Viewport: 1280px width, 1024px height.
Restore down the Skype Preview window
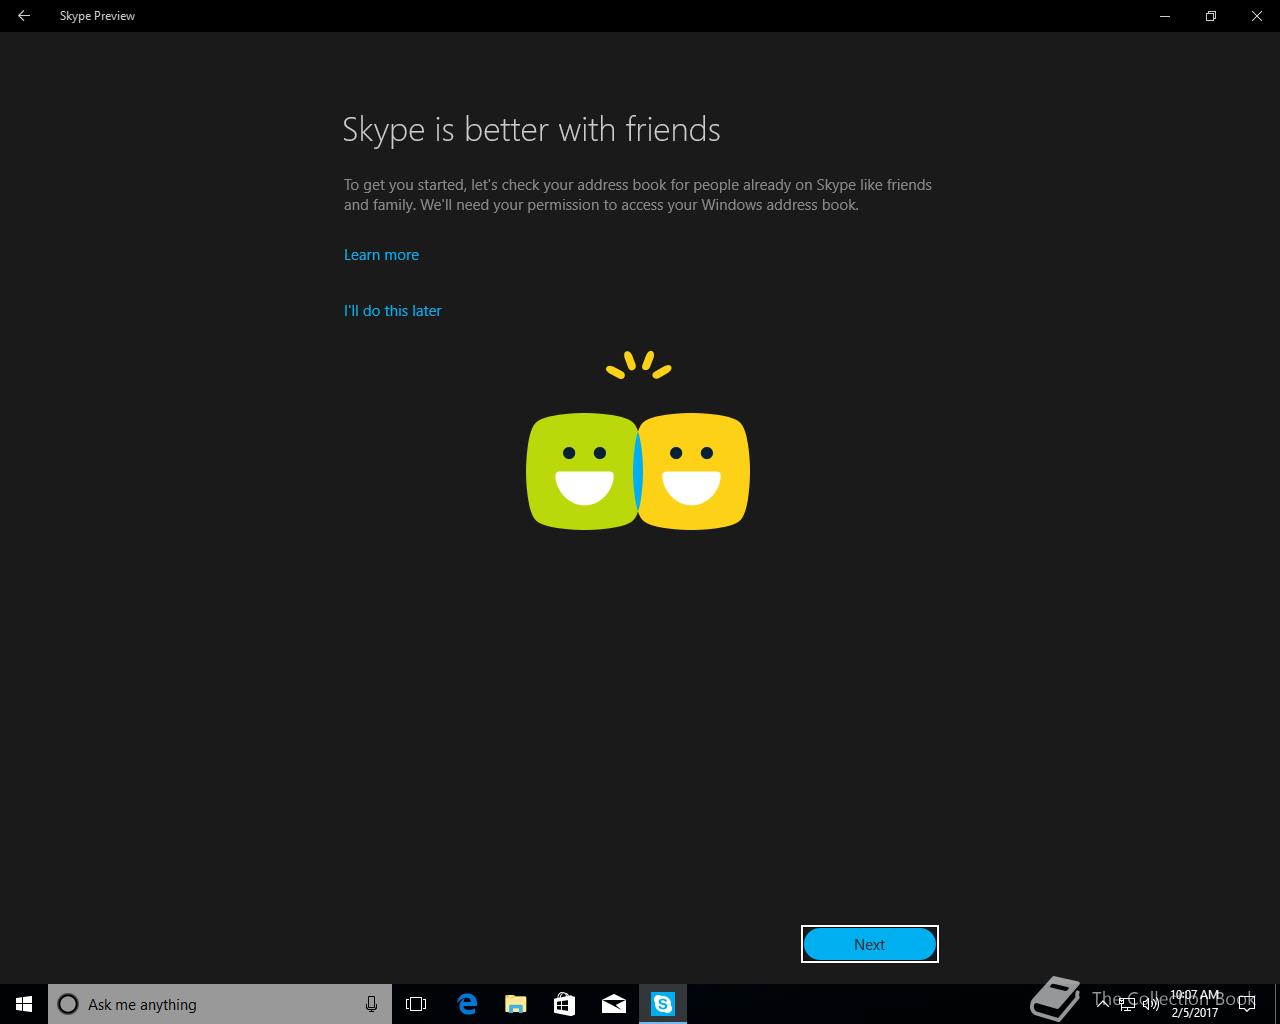pyautogui.click(x=1211, y=16)
